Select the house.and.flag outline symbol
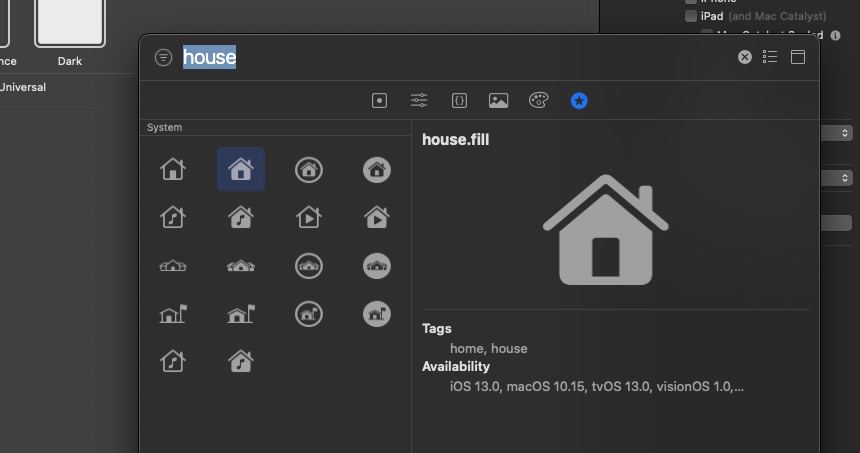This screenshot has width=860, height=453. click(173, 314)
